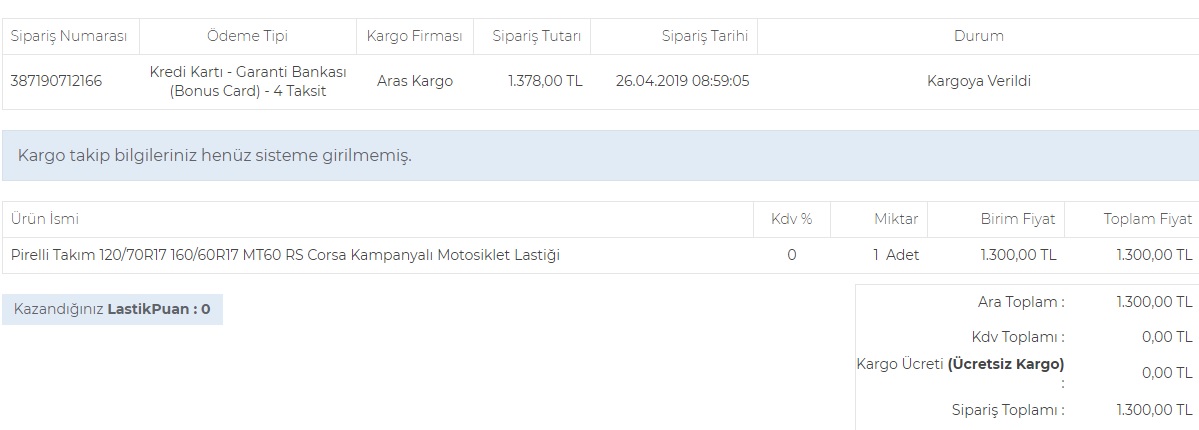Click the Birim Fiyat column header
This screenshot has width=1199, height=430.
pos(1018,219)
